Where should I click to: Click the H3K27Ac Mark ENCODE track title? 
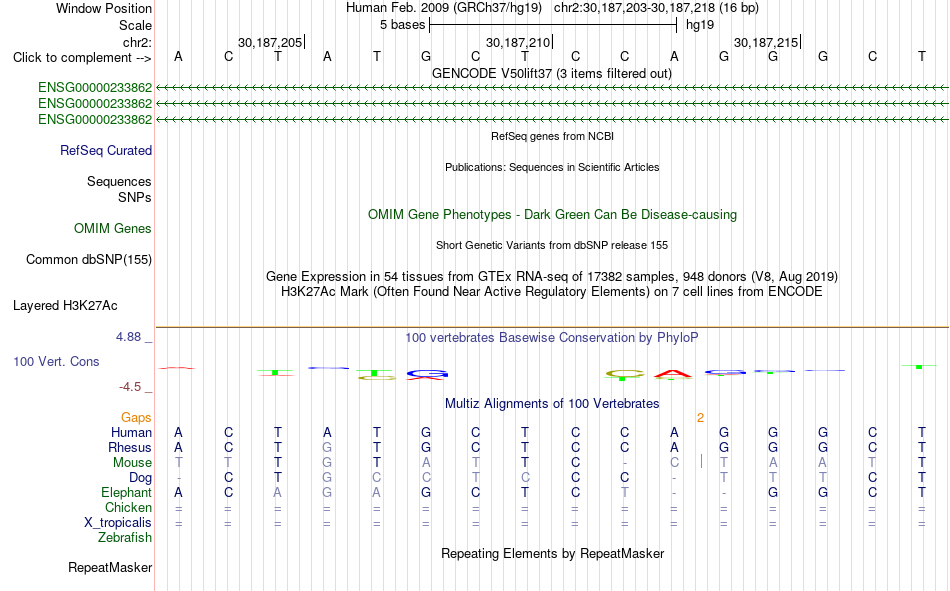click(552, 292)
